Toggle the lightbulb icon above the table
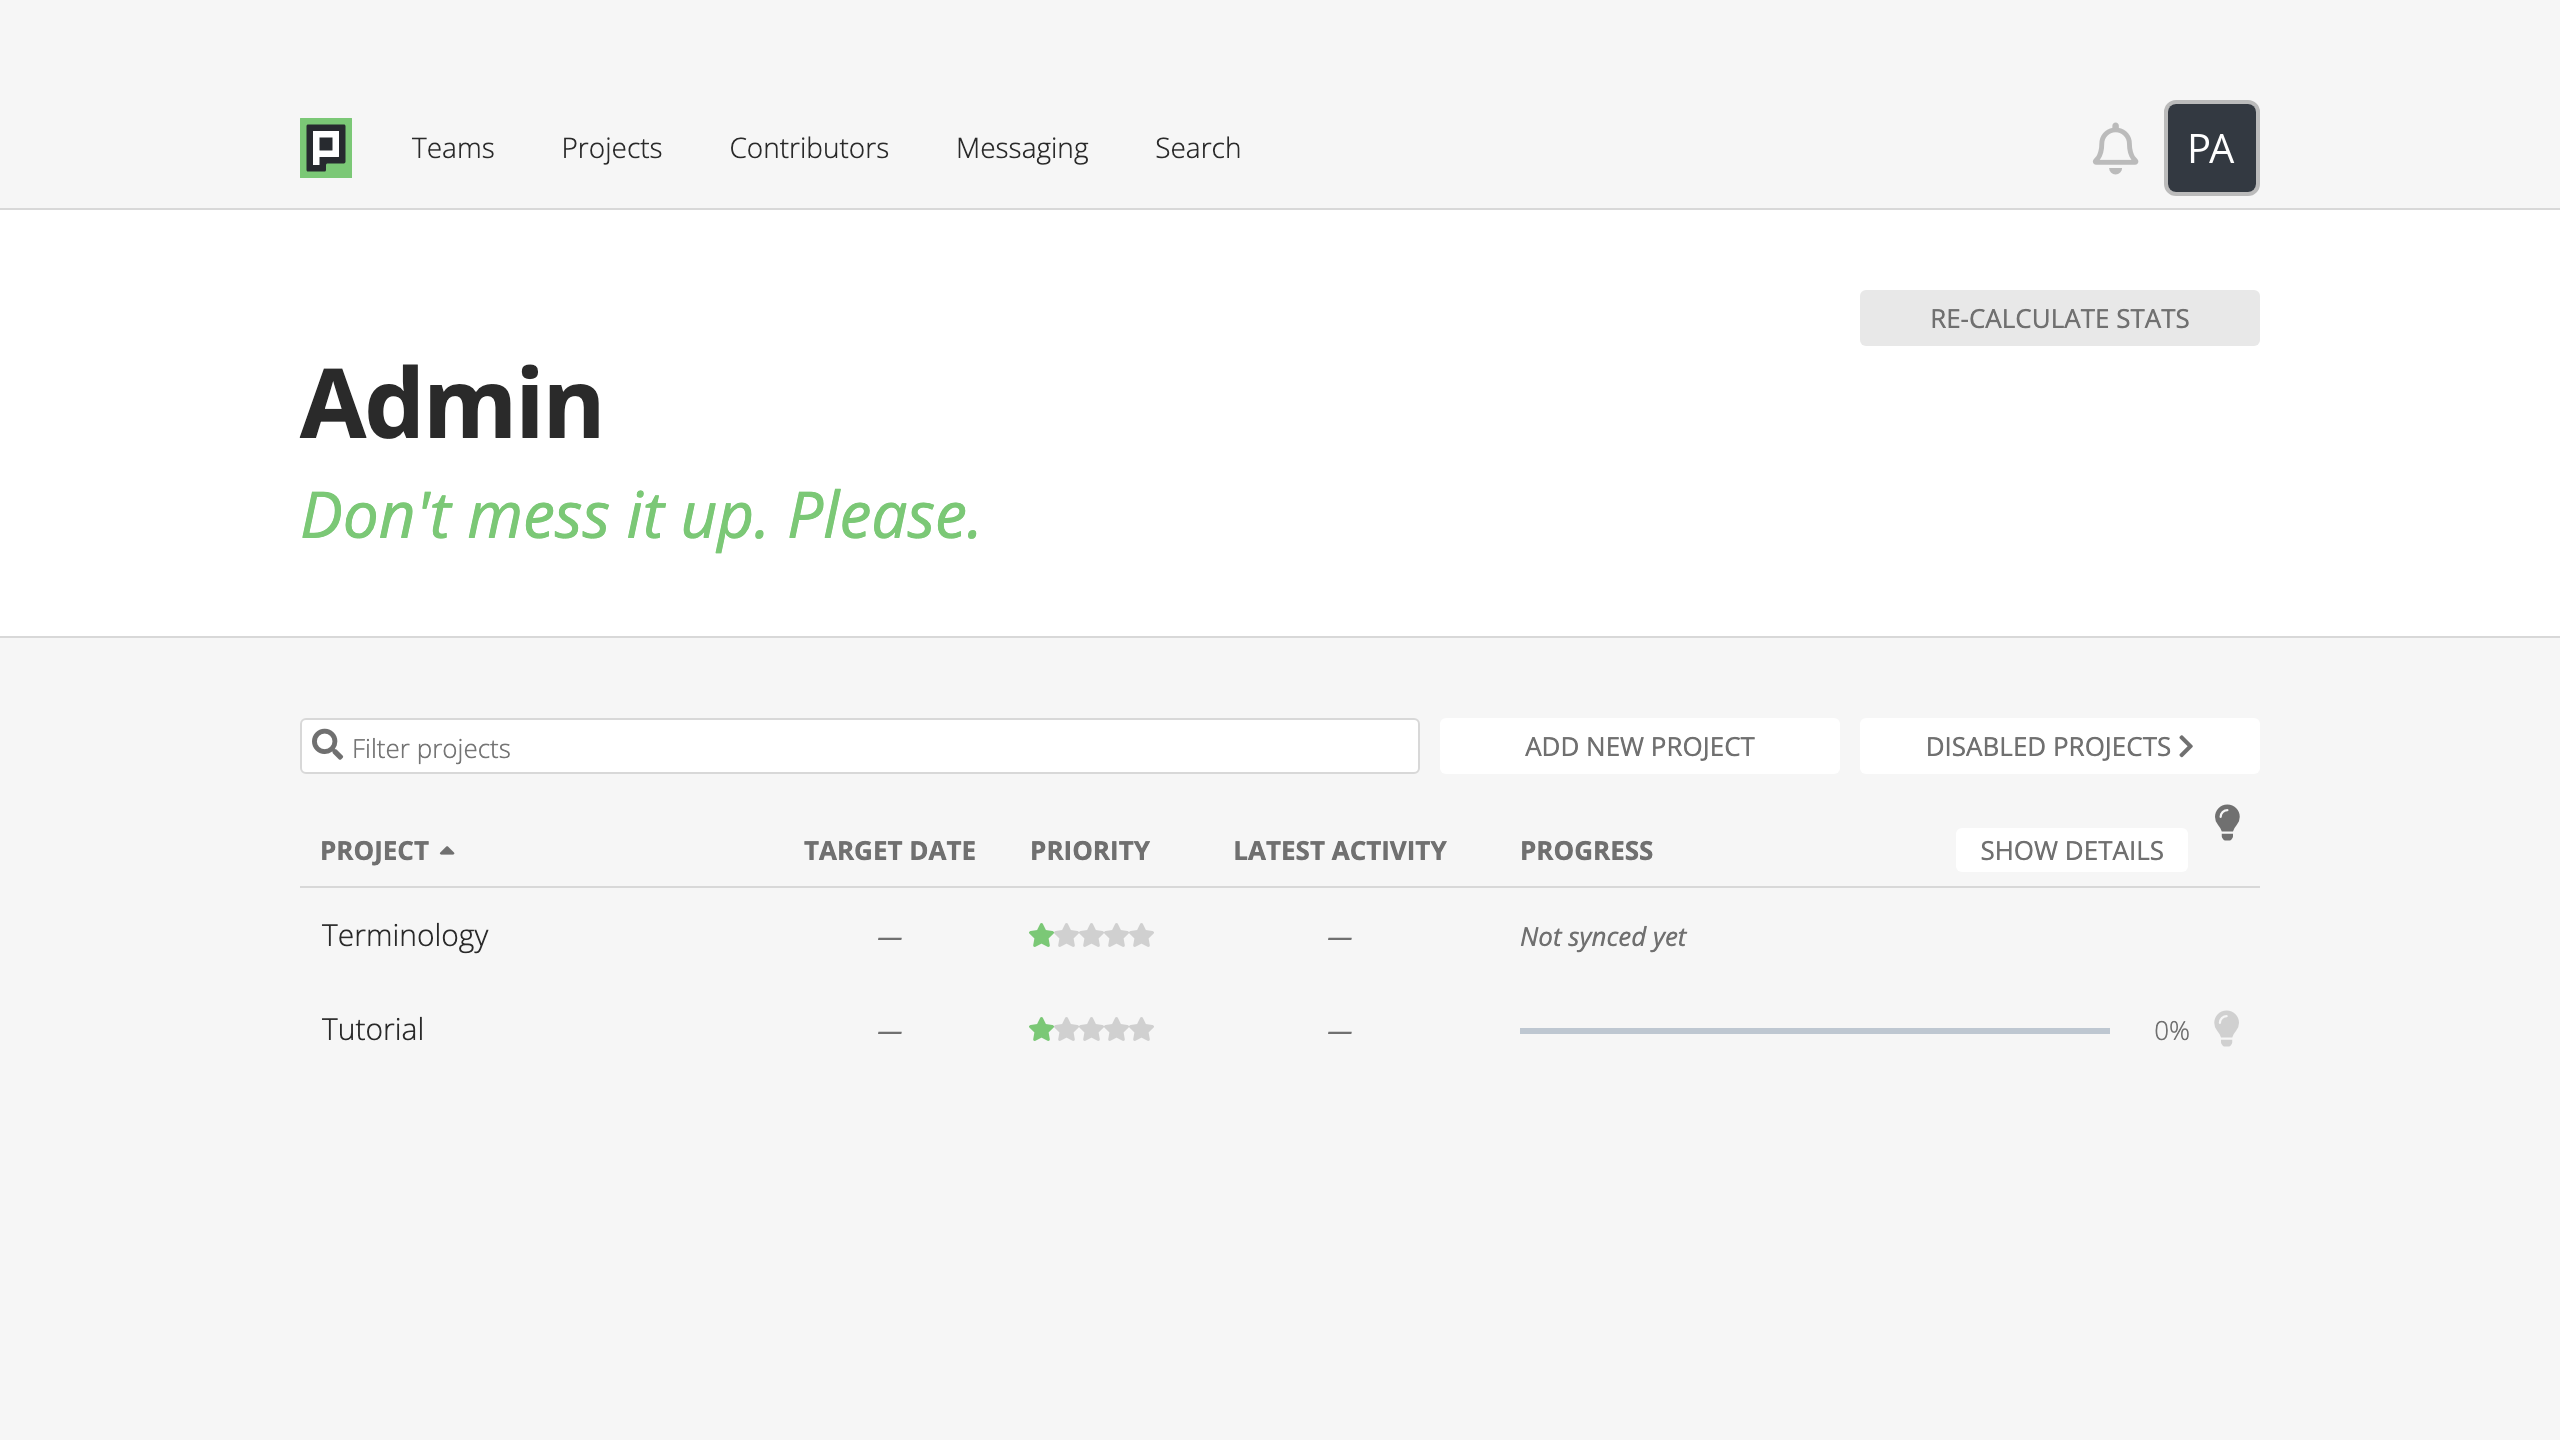 point(2227,822)
